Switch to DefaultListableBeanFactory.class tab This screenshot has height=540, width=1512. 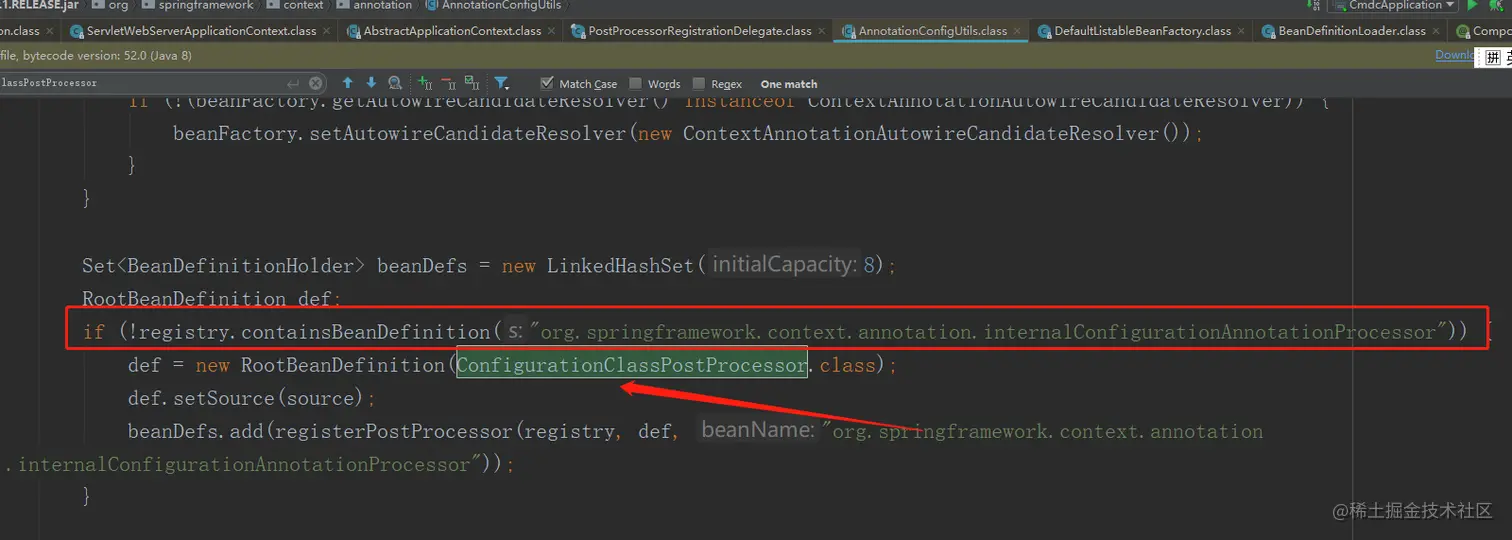point(1142,31)
